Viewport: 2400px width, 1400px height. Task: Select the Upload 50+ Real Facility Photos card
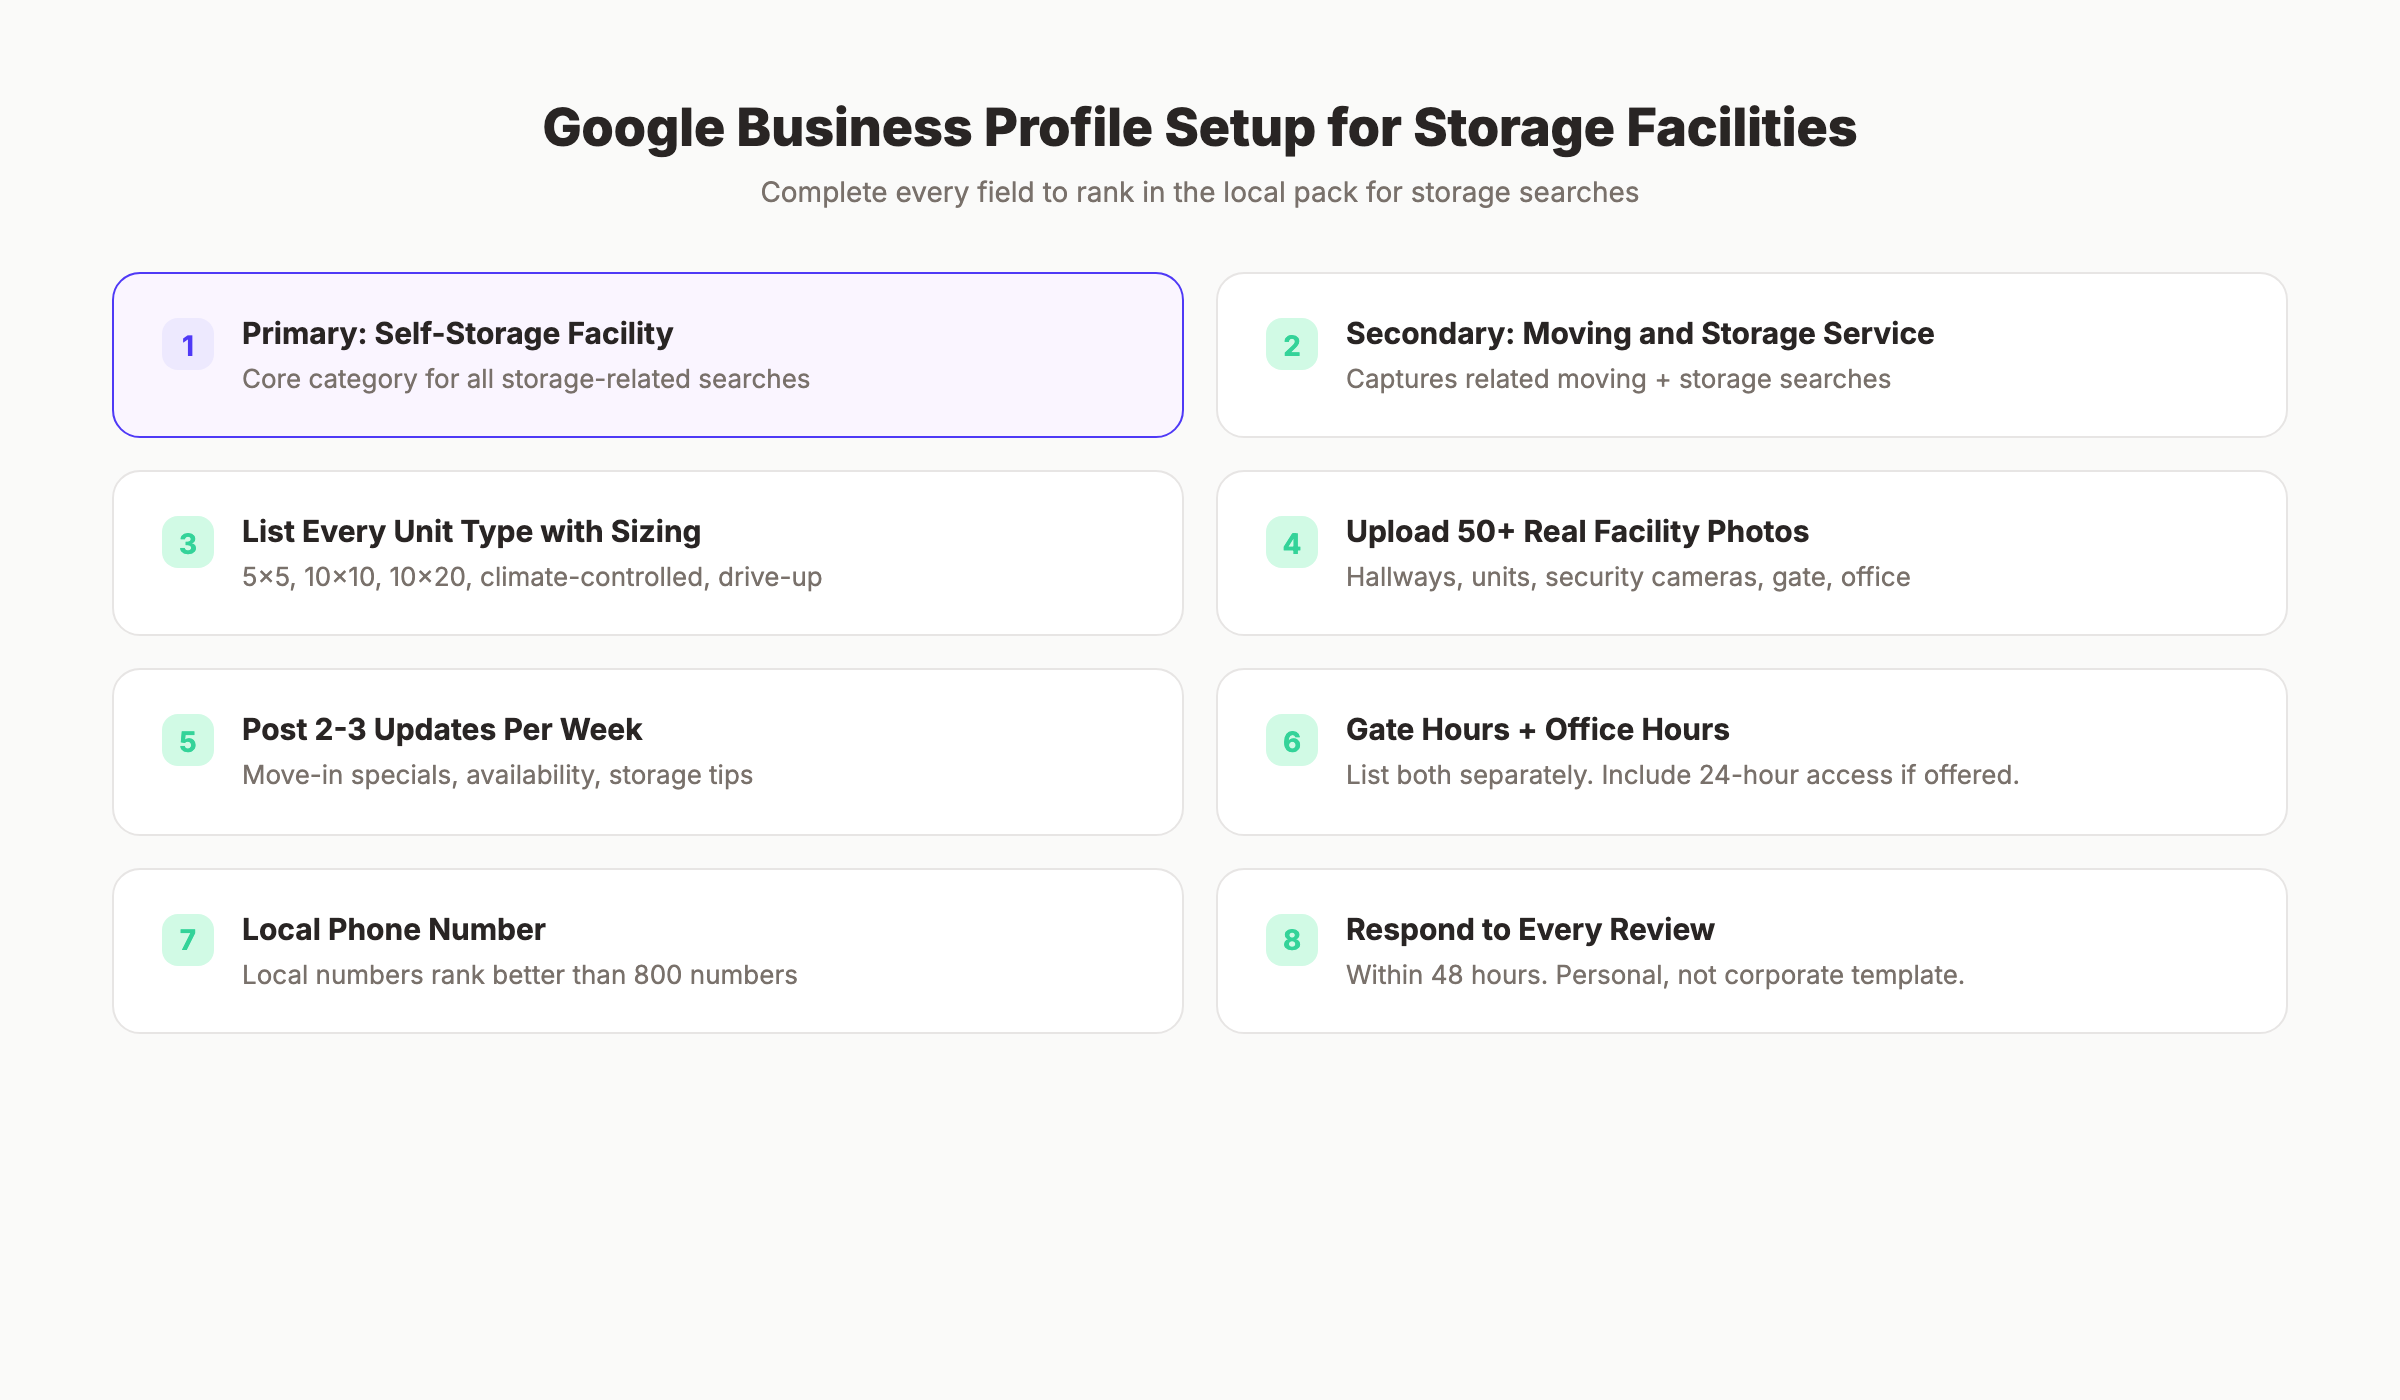click(1750, 553)
